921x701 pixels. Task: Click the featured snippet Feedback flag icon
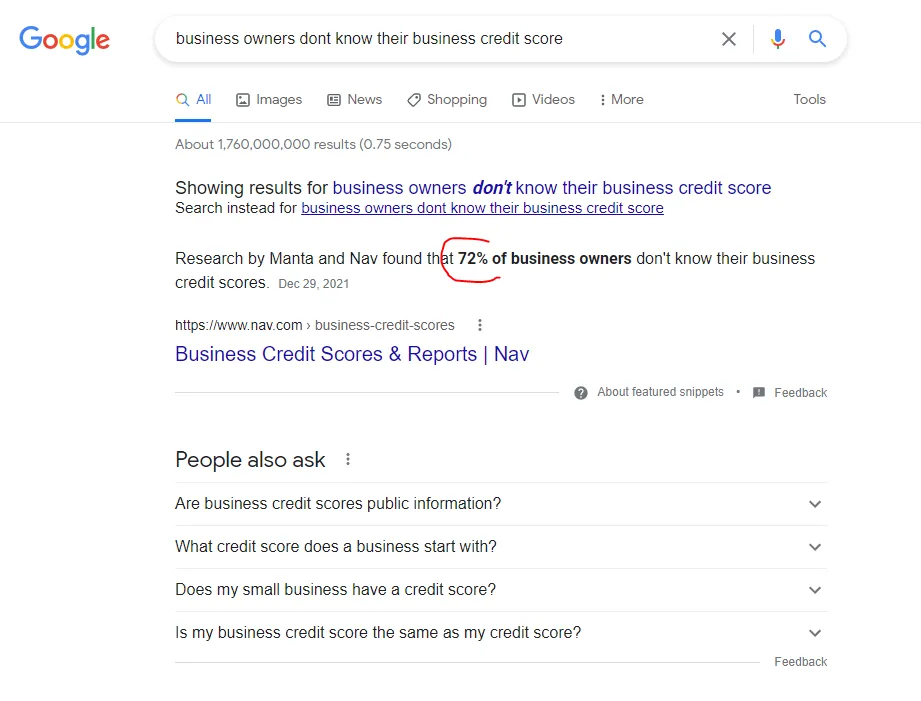pyautogui.click(x=759, y=393)
